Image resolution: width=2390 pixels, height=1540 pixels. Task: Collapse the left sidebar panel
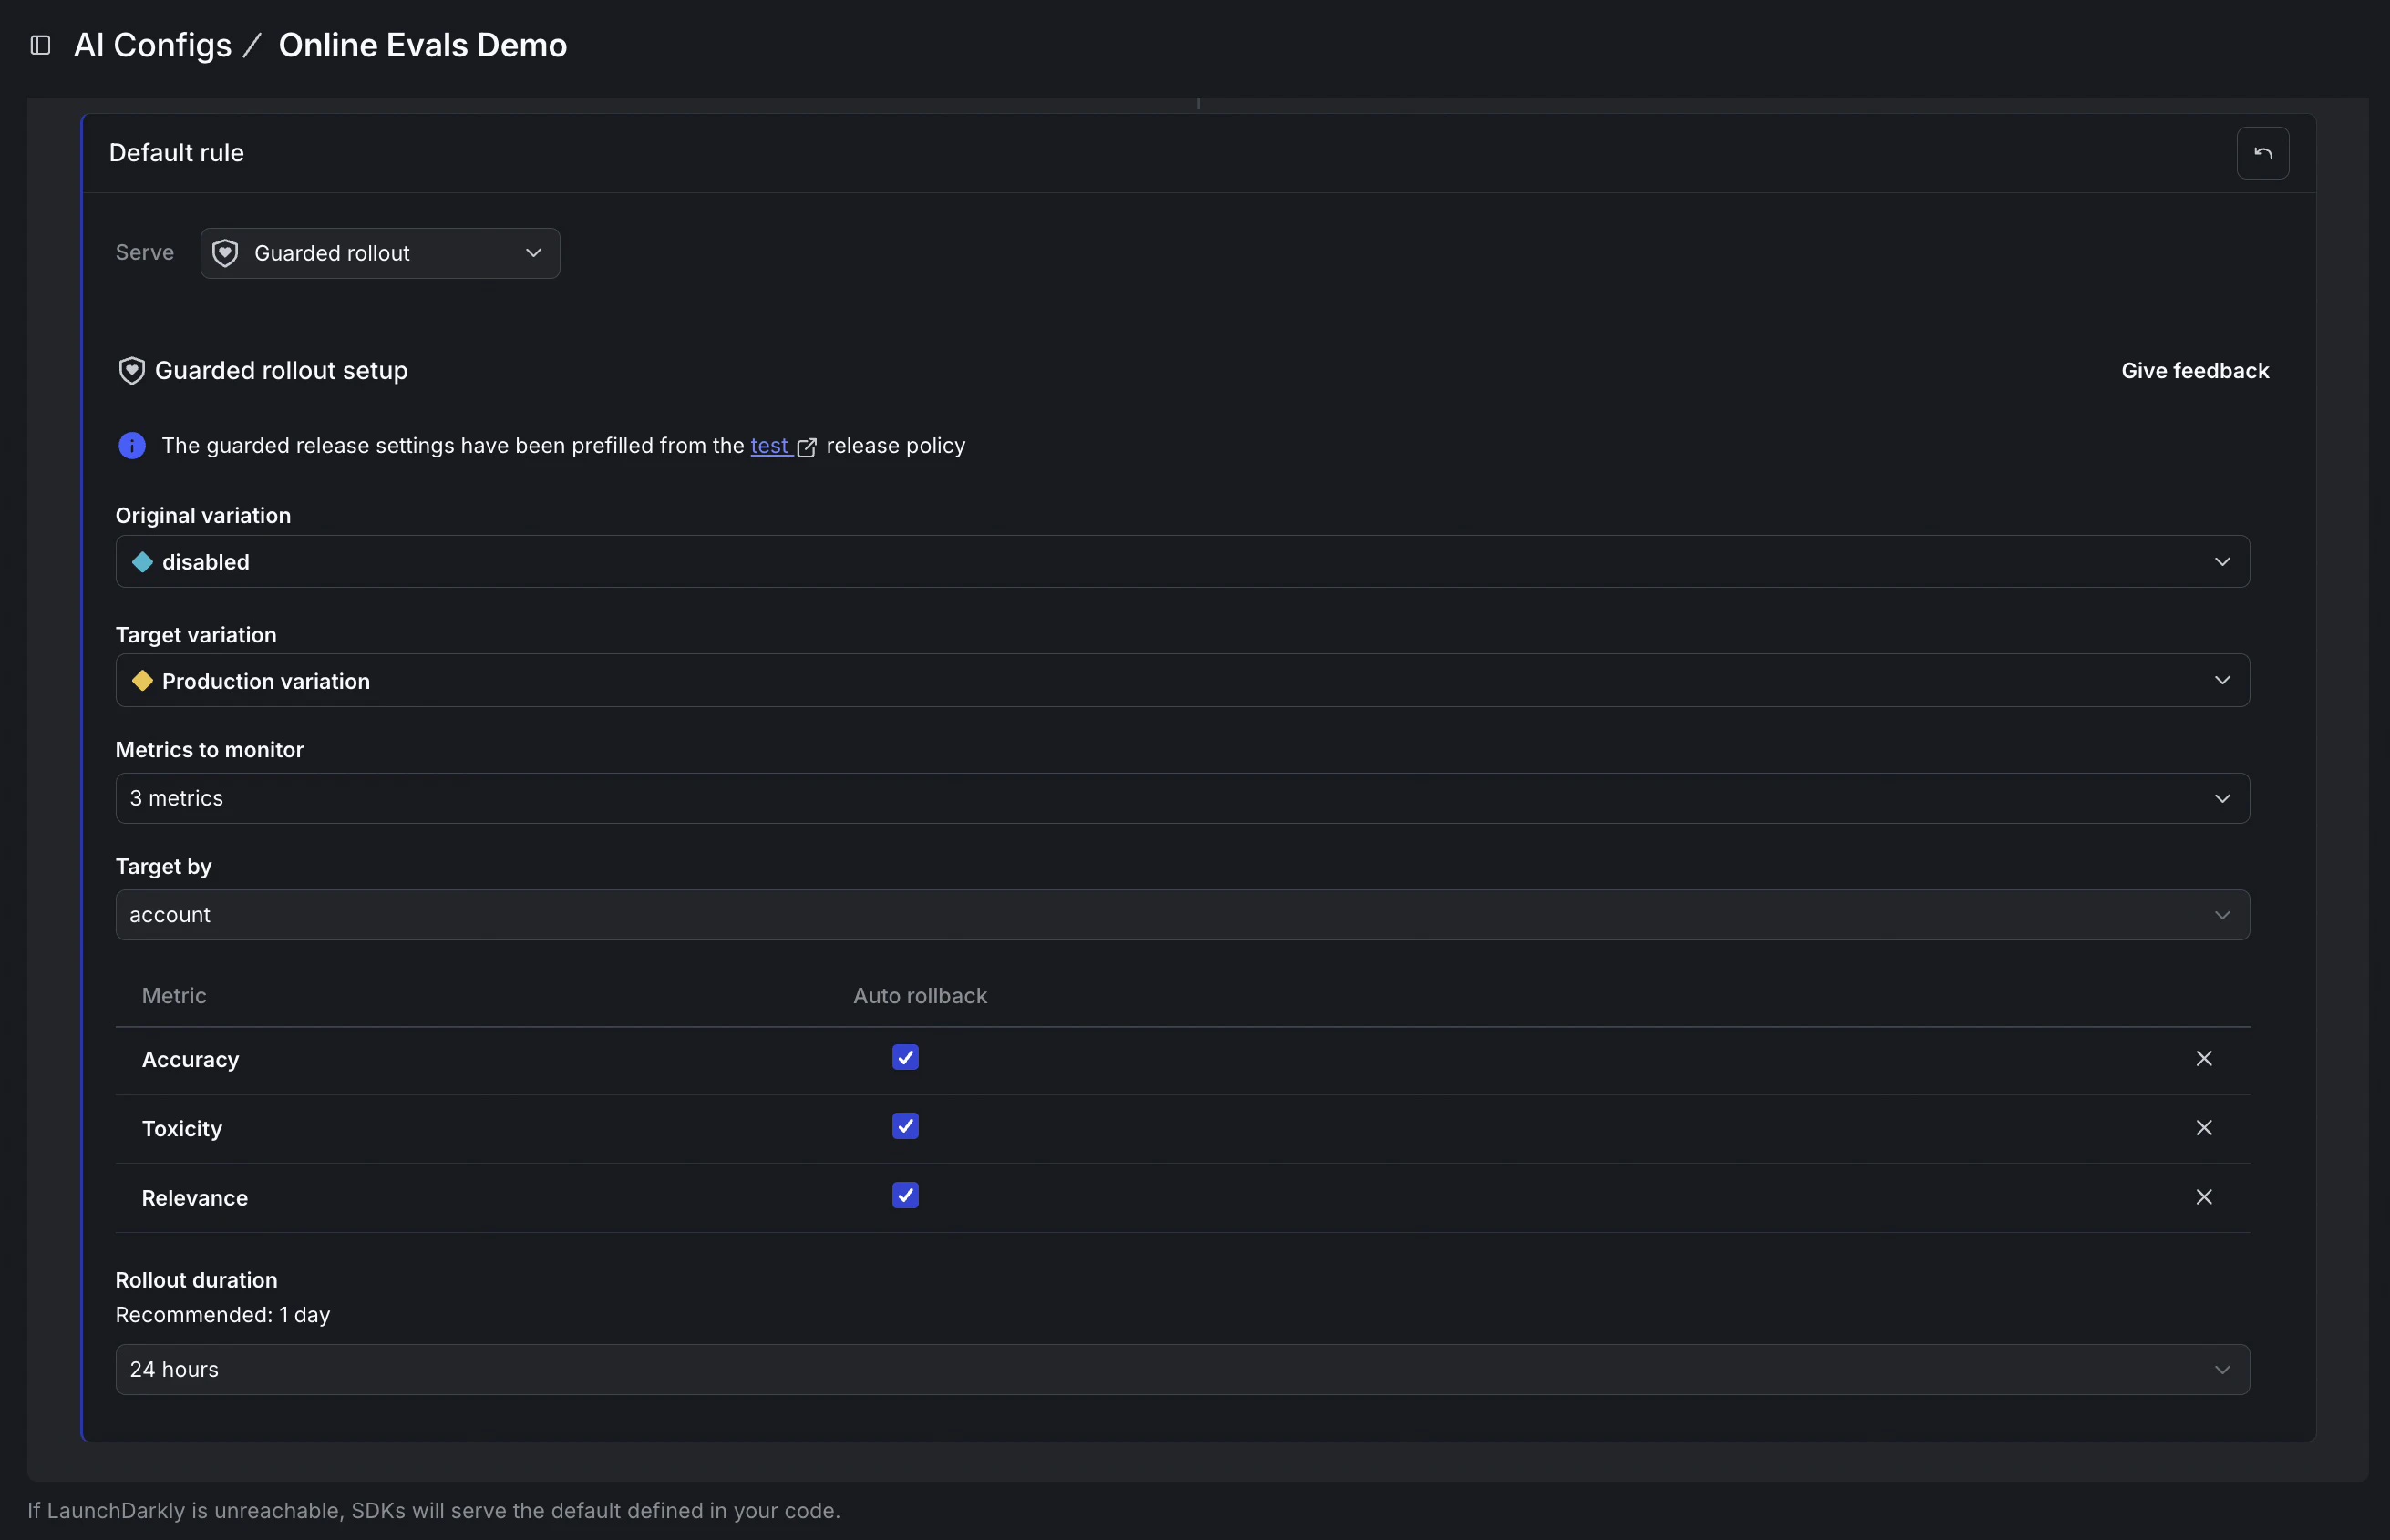[x=40, y=44]
